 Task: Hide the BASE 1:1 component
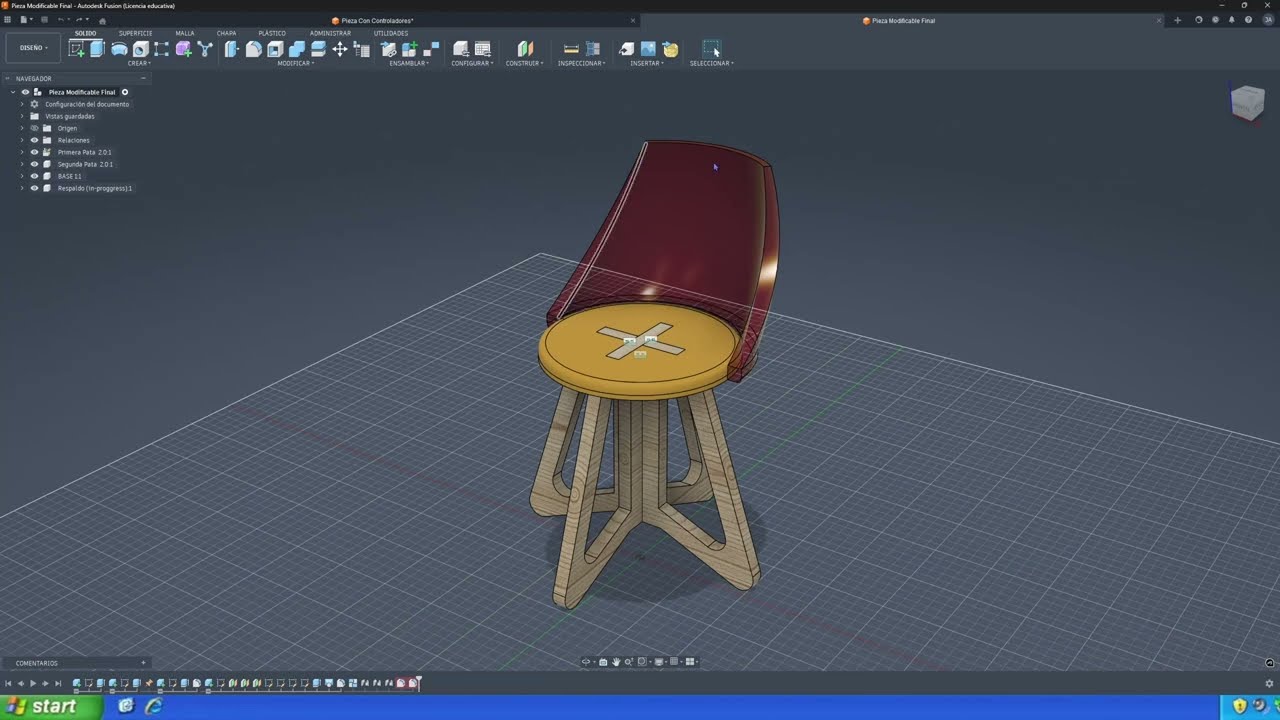coord(34,176)
